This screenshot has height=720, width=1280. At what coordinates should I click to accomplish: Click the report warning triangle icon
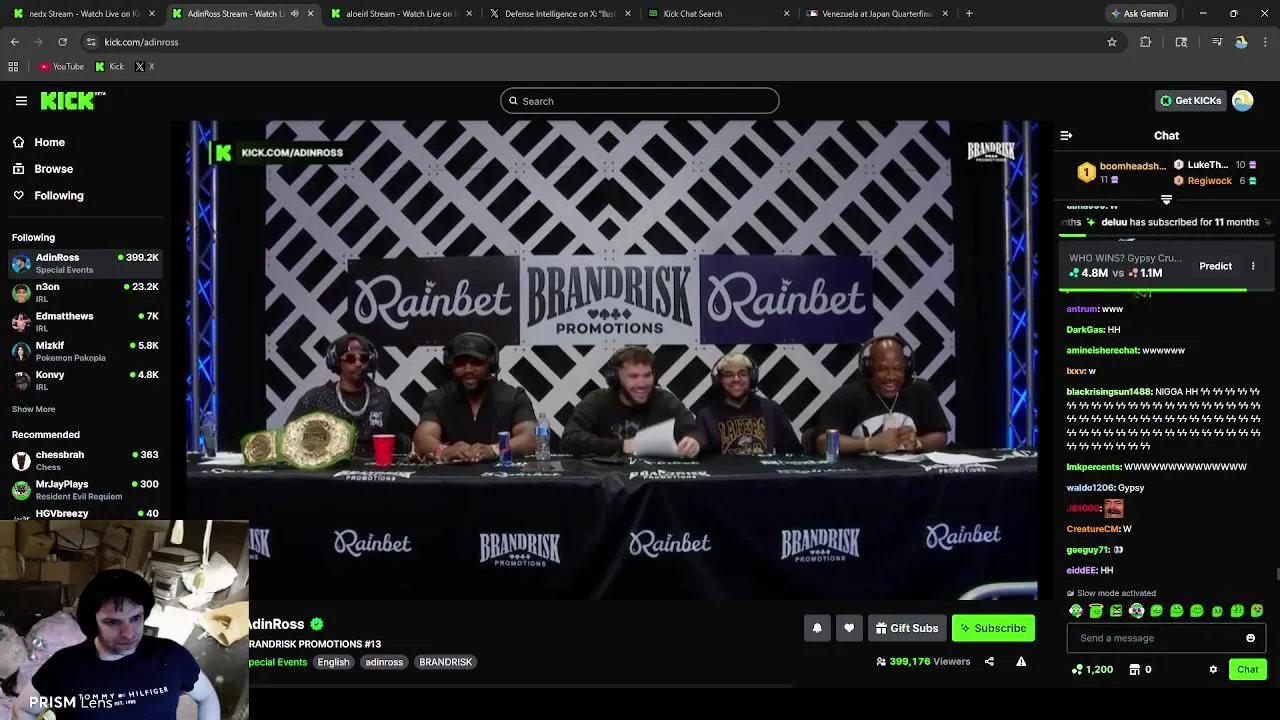(x=1021, y=661)
